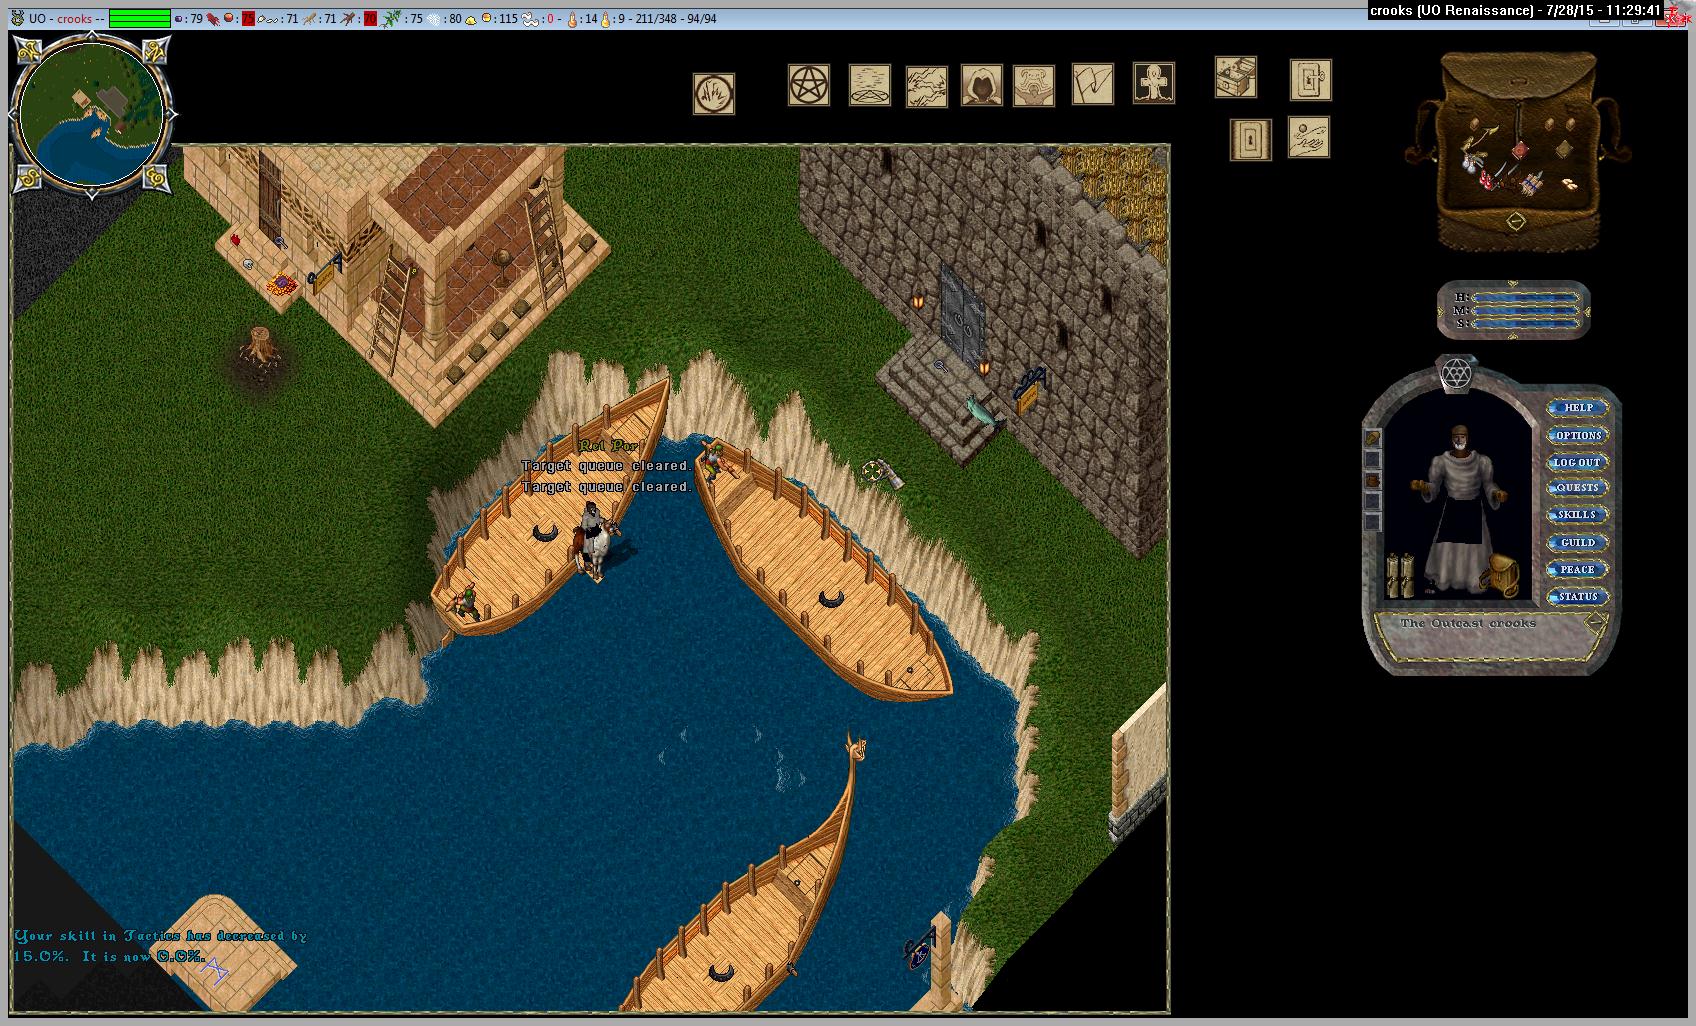Cast the lightning bolts spell icon
Viewport: 1696px width, 1026px height.
pos(927,86)
